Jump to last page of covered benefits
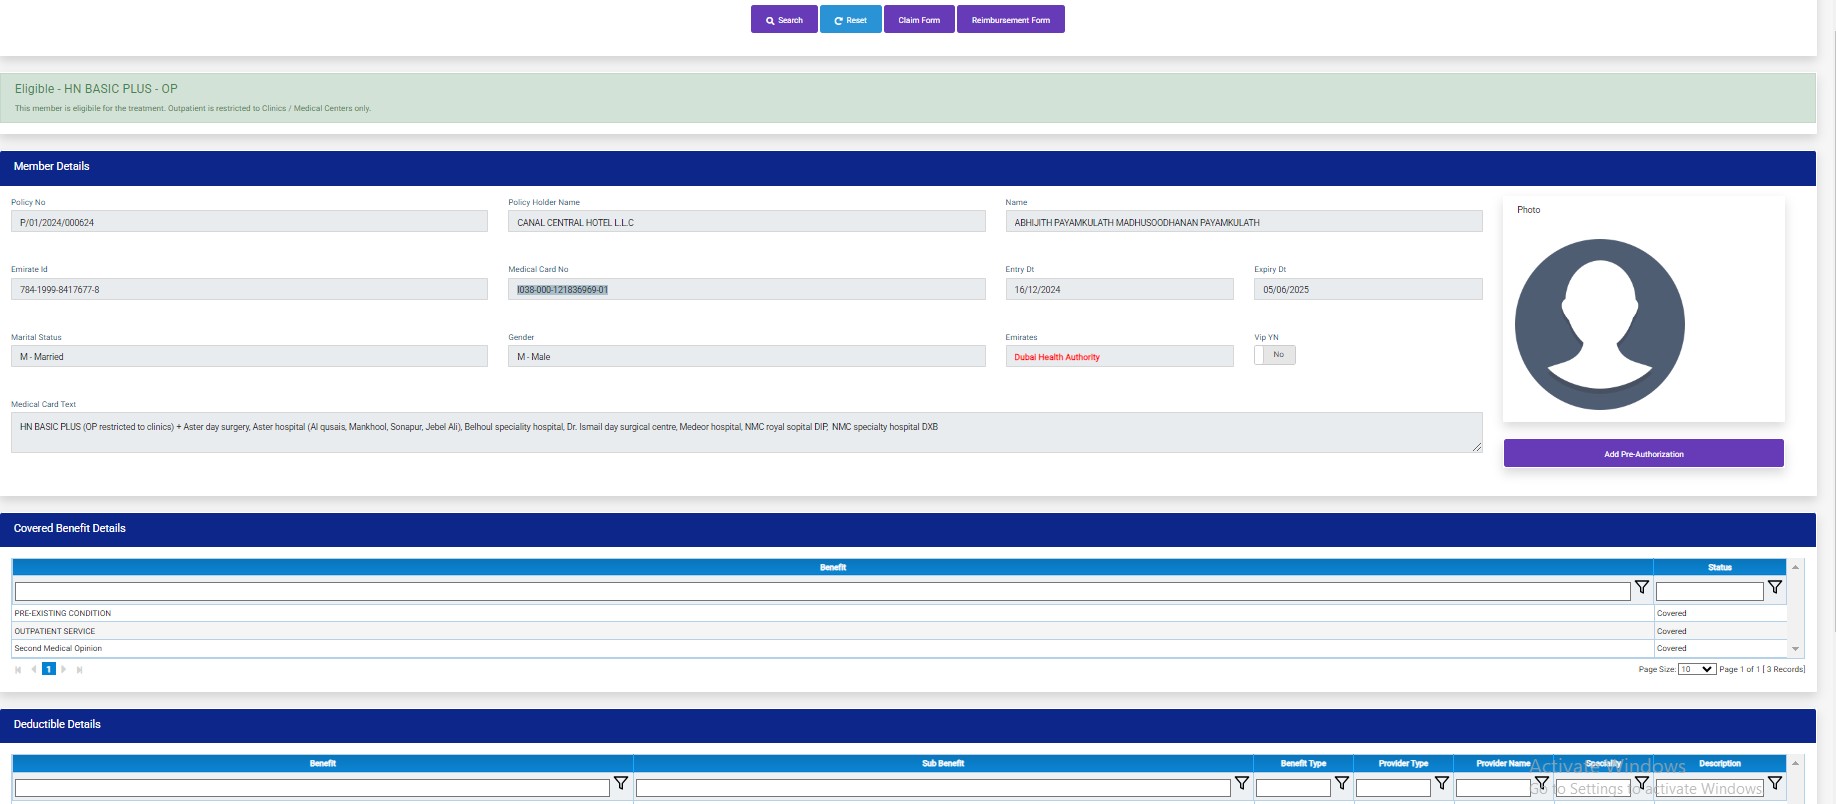 tap(79, 670)
